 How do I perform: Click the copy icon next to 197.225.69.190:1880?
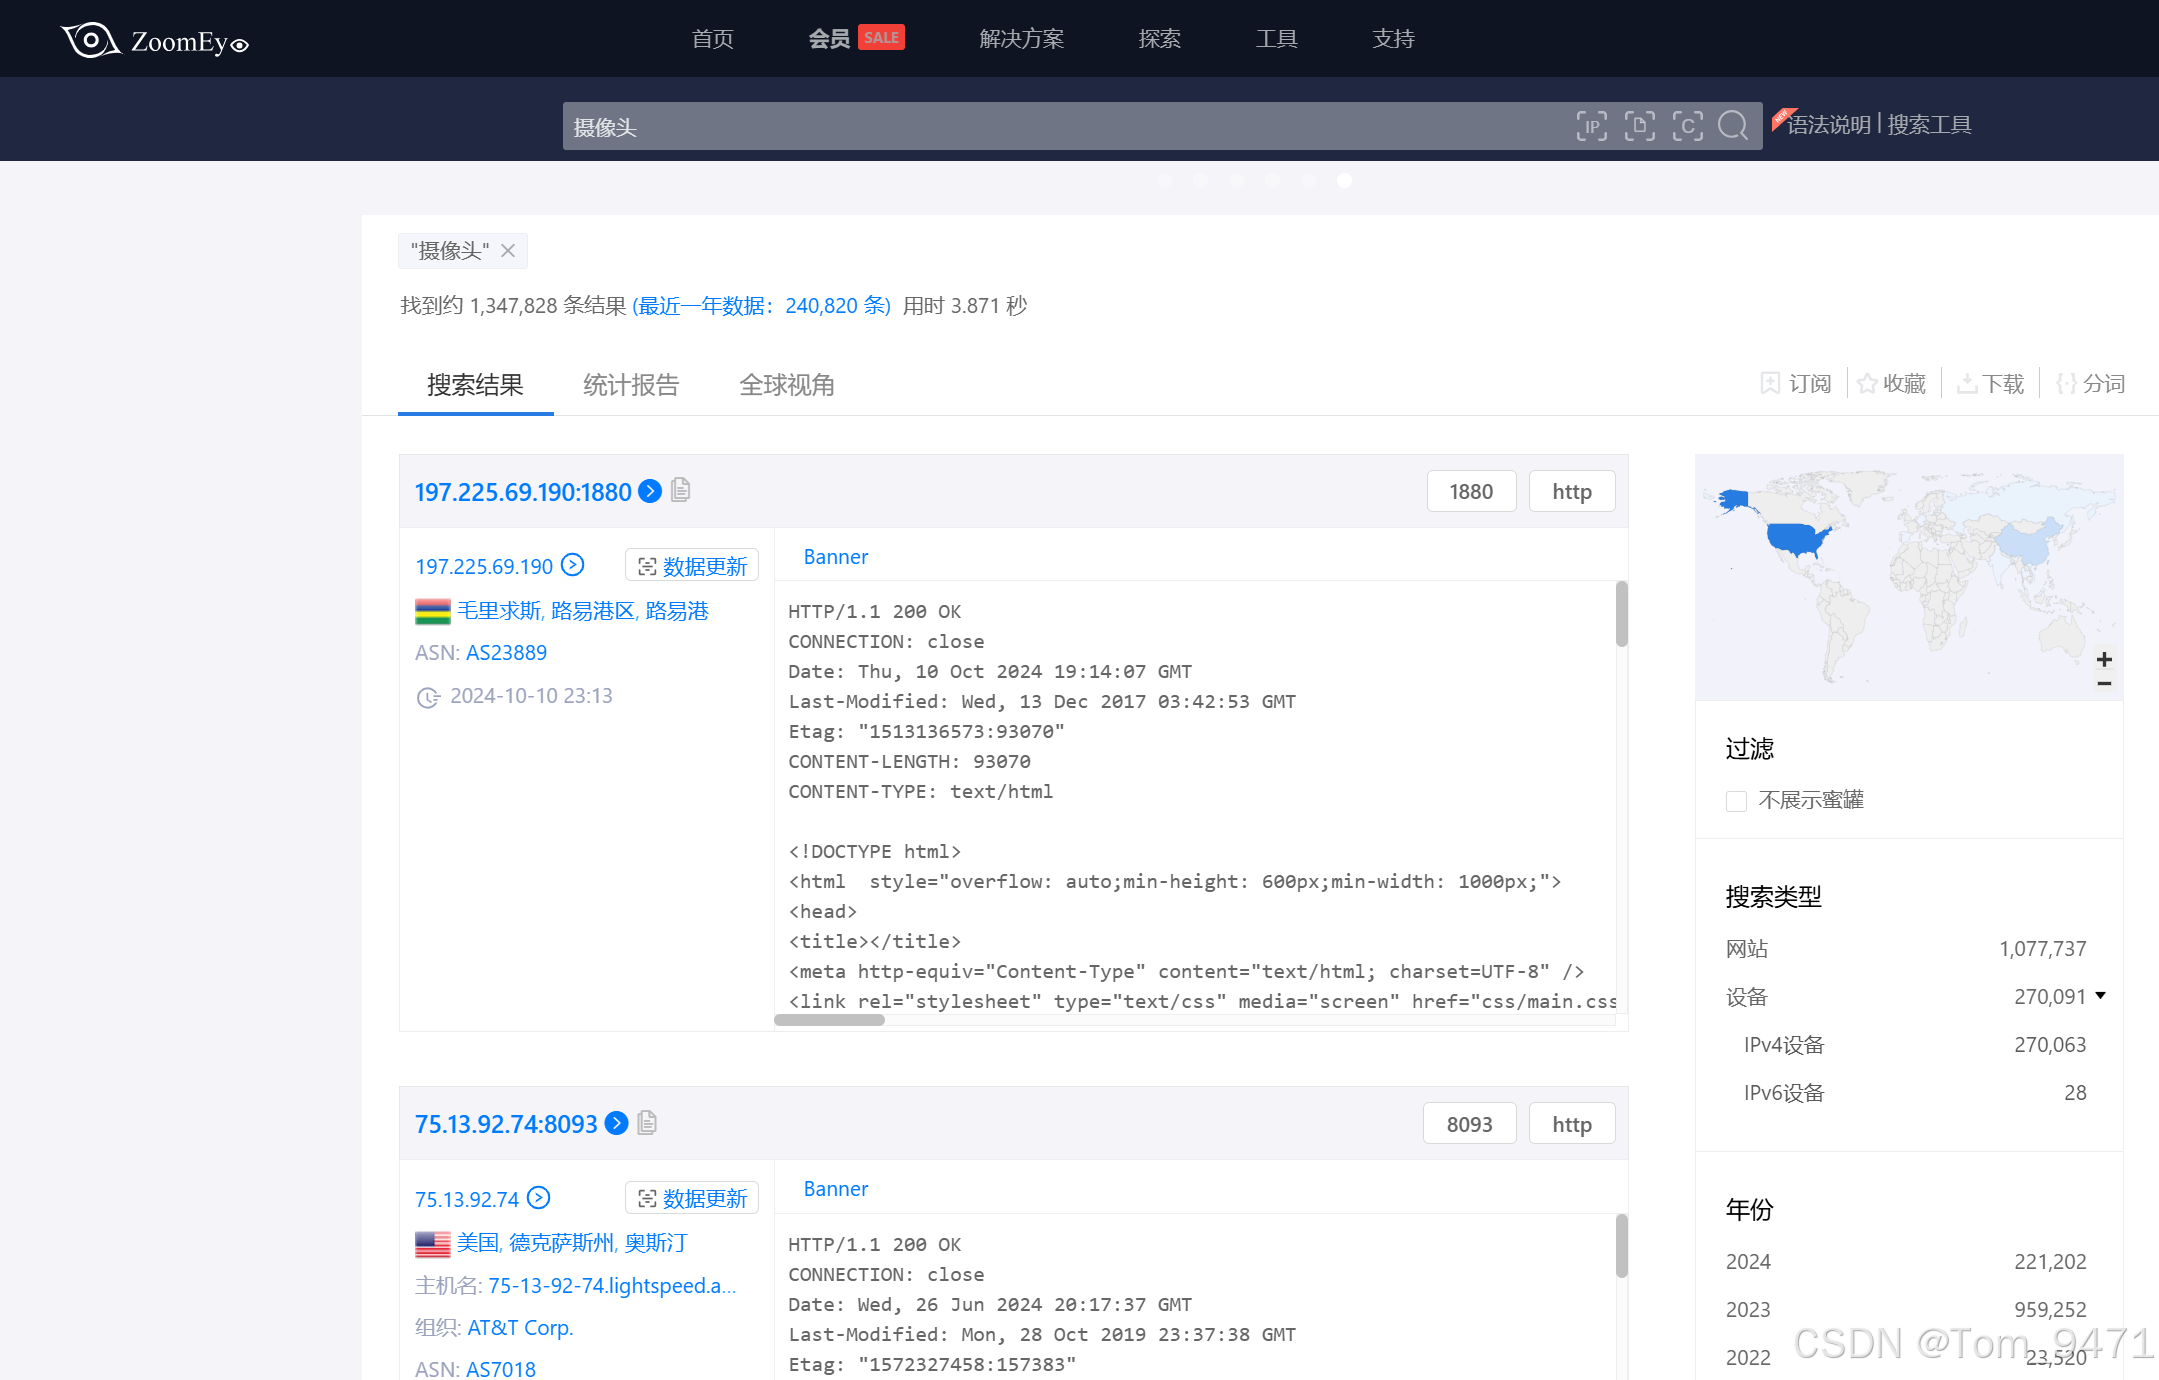681,490
